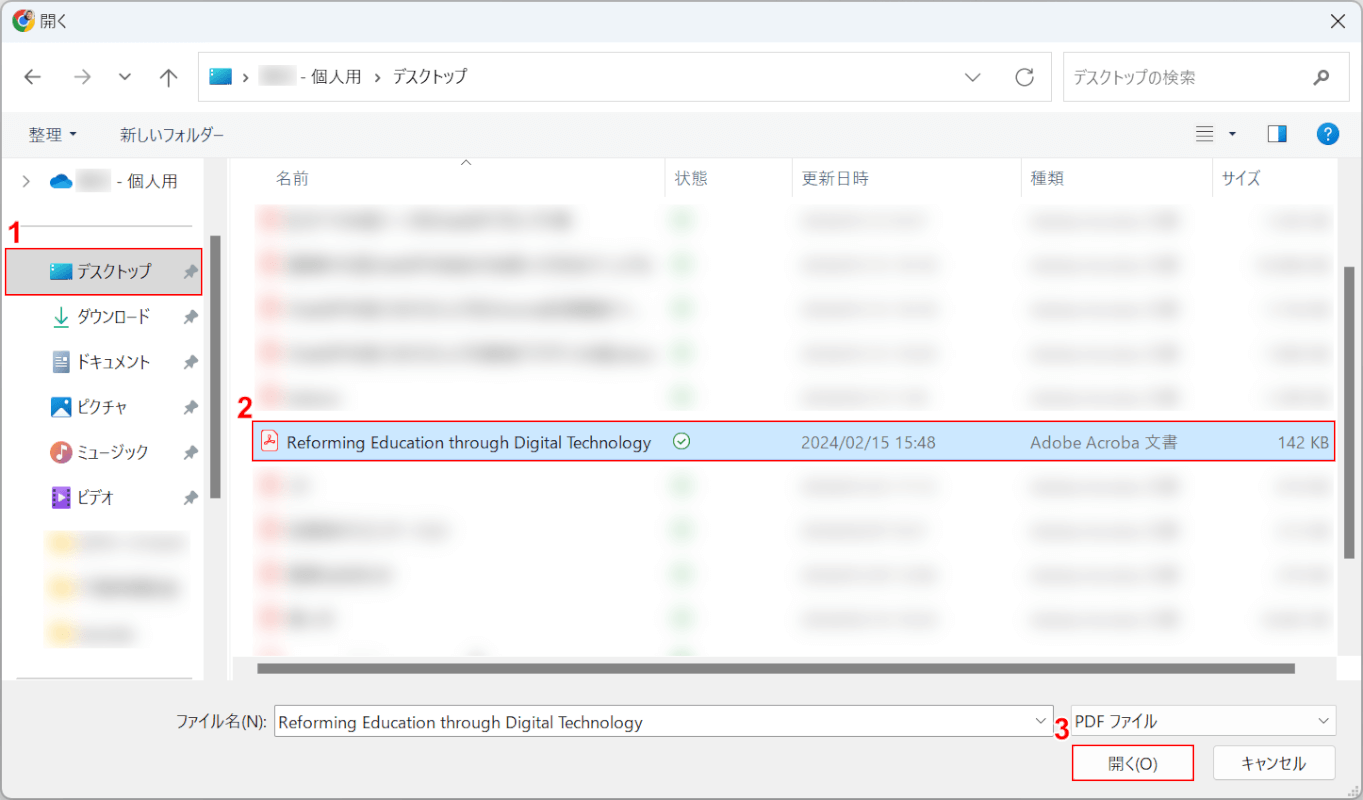
Task: Click the キャンセル button
Action: click(x=1273, y=763)
